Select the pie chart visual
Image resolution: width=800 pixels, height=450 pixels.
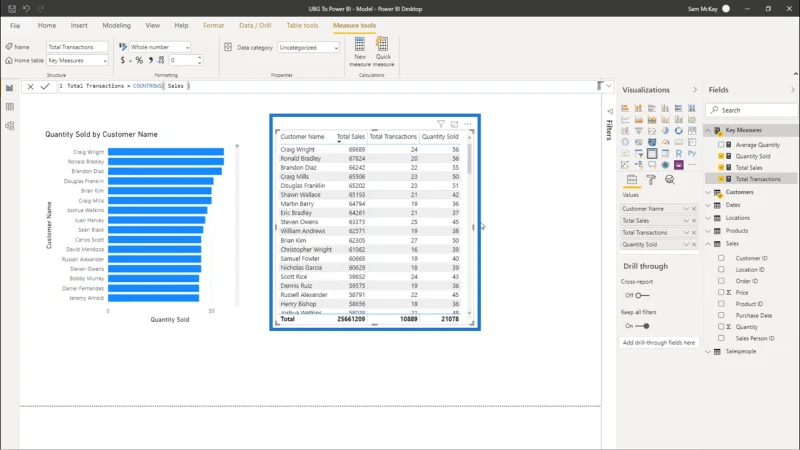[665, 131]
